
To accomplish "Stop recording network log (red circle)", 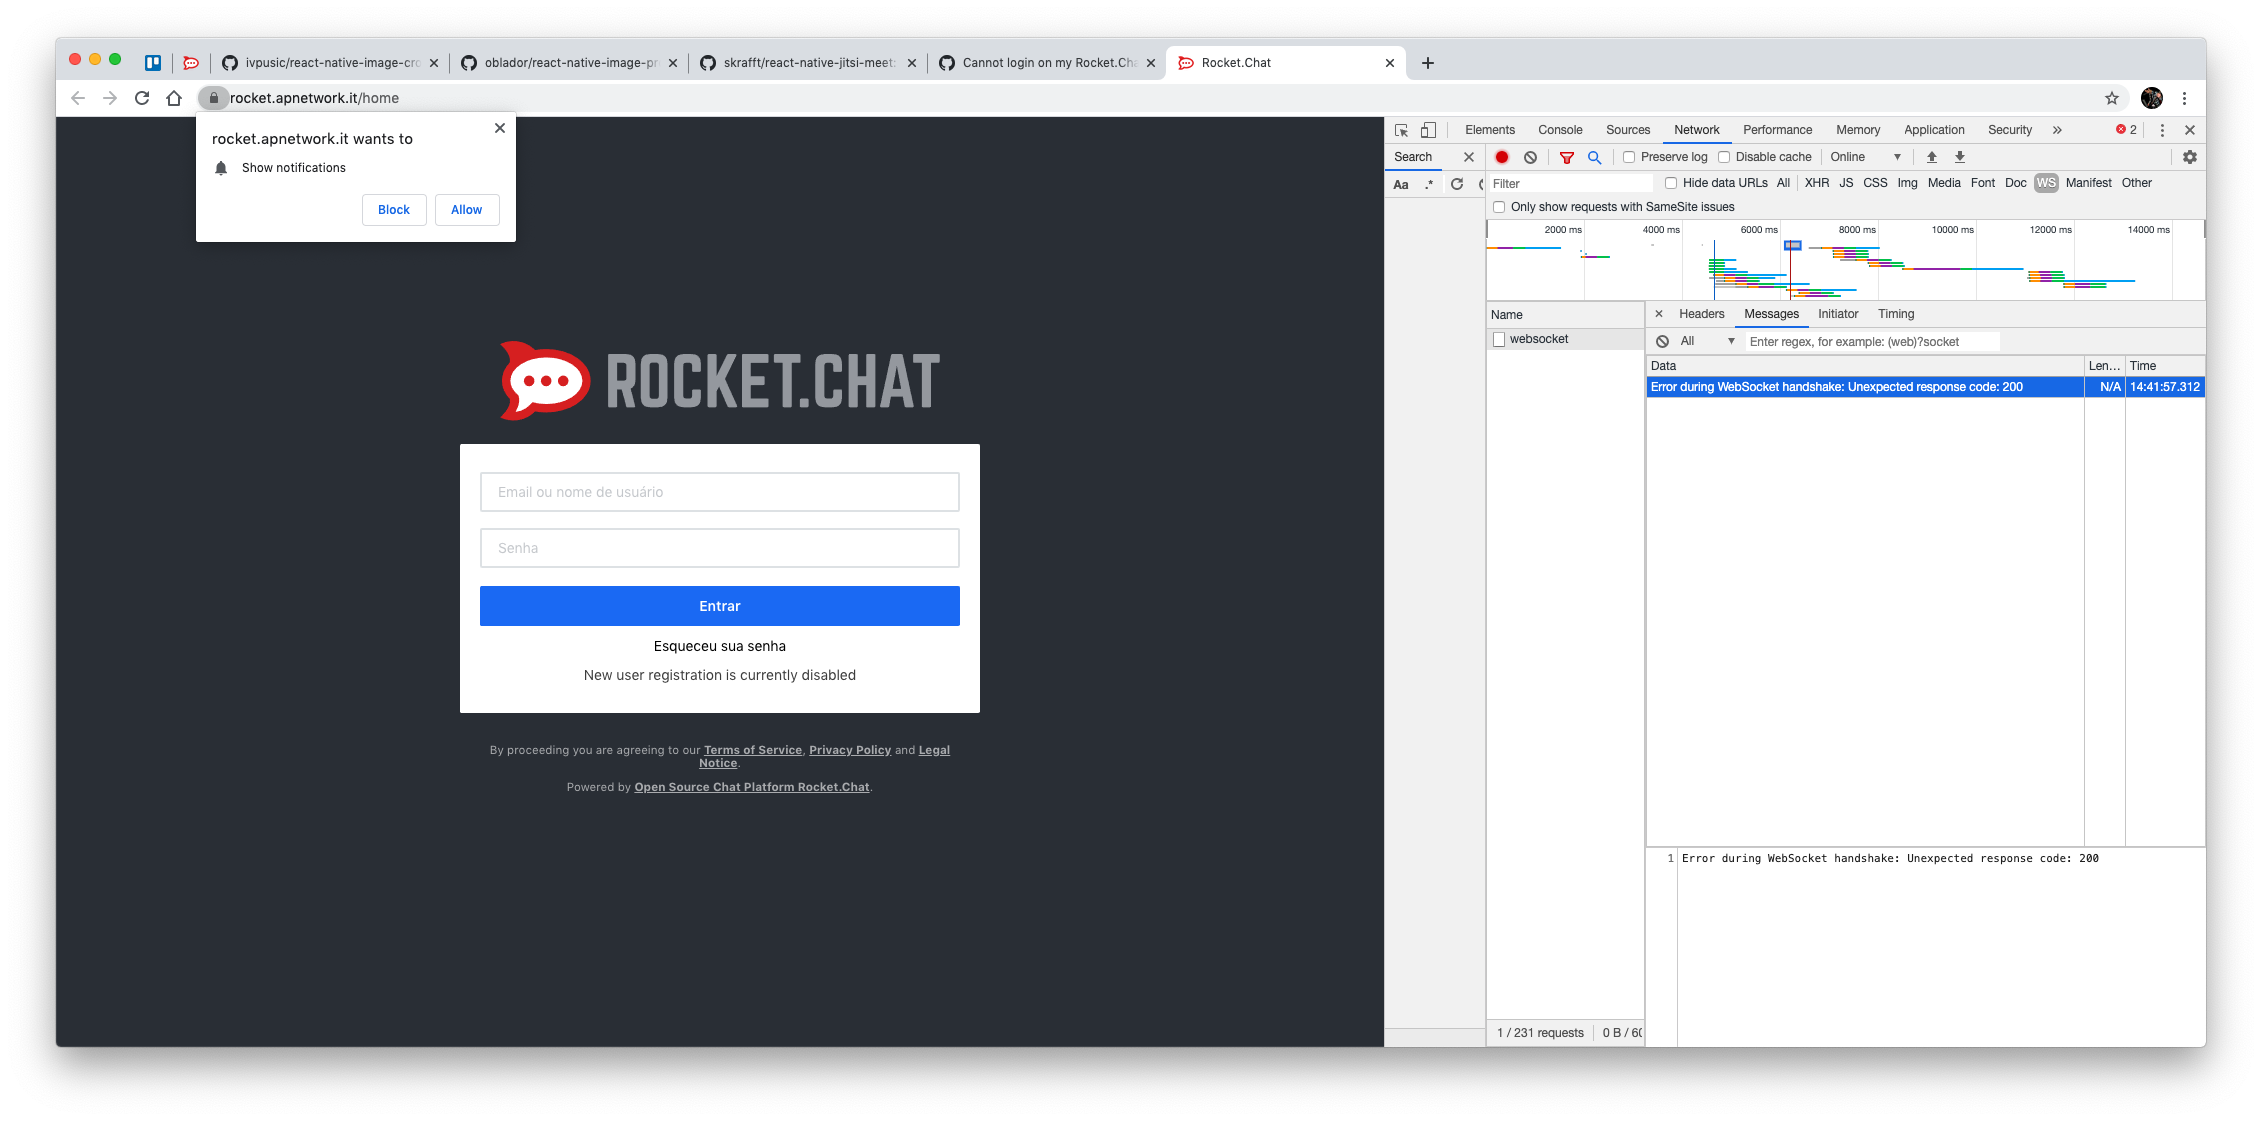I will point(1503,157).
